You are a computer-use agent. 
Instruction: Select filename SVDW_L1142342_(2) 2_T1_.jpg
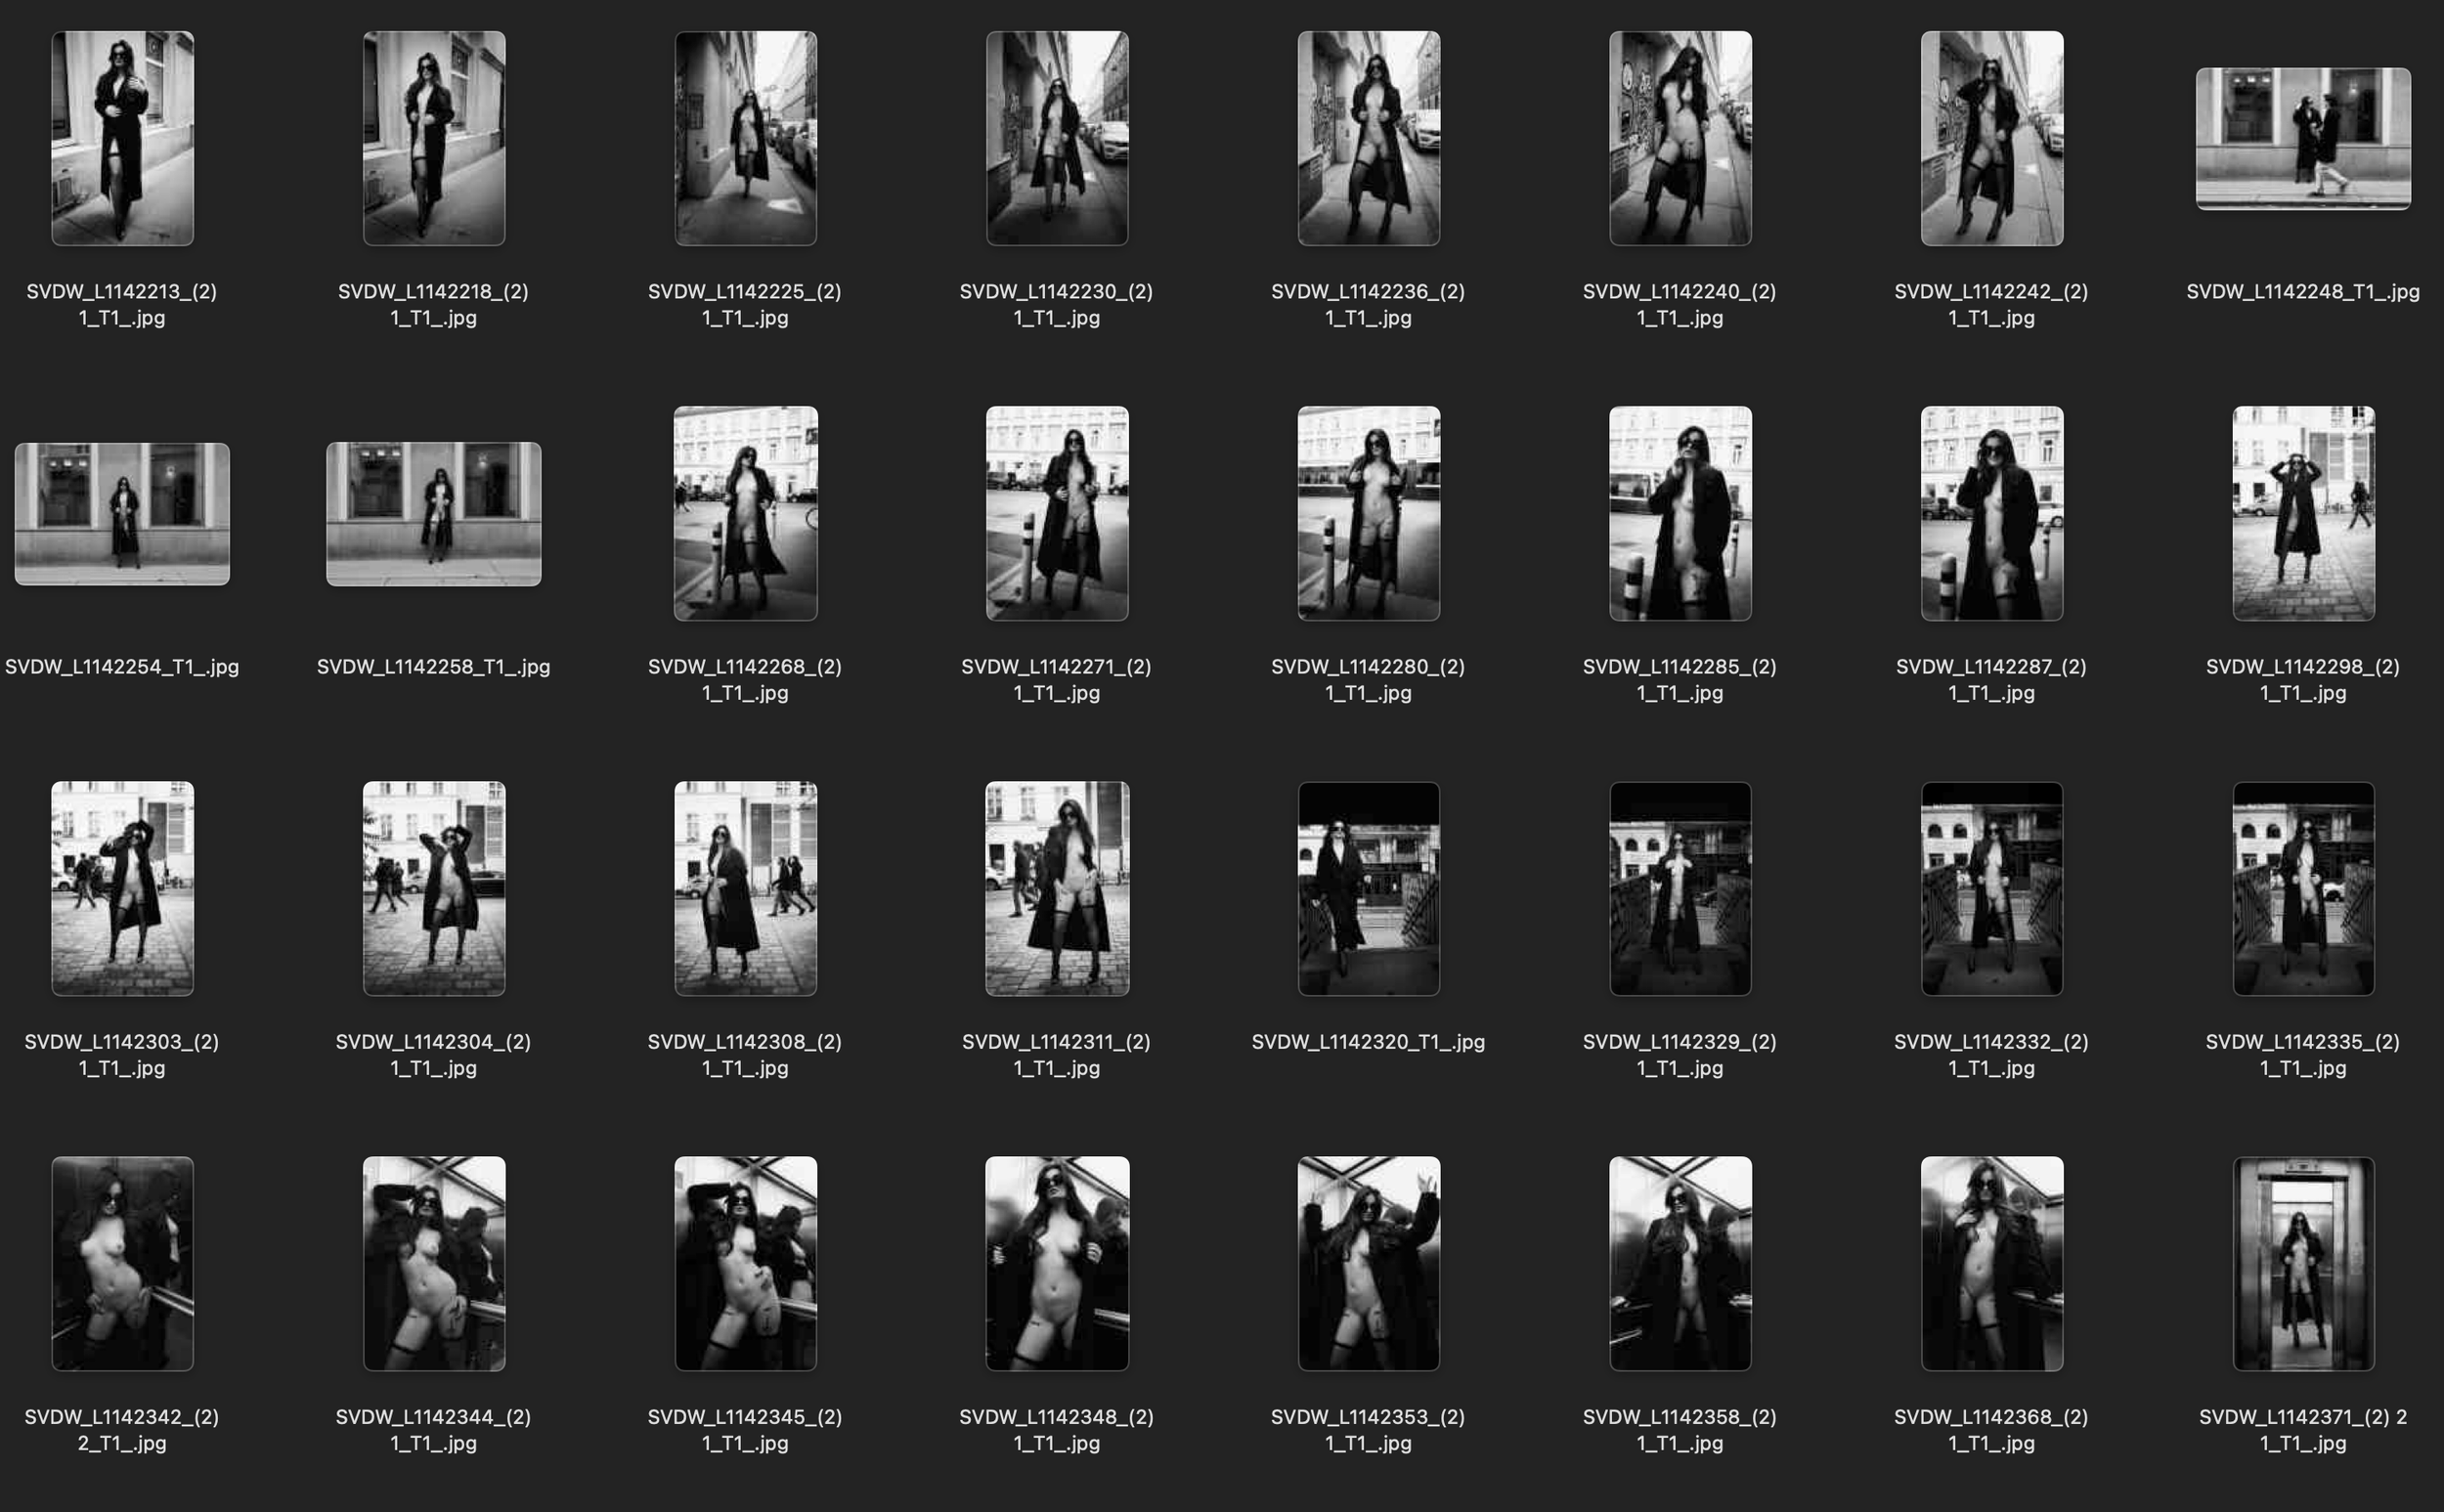click(x=122, y=1429)
